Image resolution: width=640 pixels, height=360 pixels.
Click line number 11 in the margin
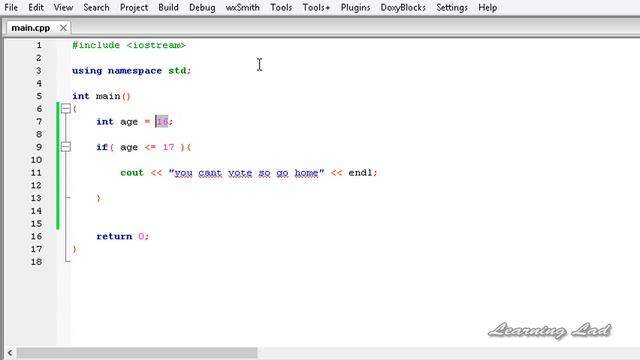(36, 173)
